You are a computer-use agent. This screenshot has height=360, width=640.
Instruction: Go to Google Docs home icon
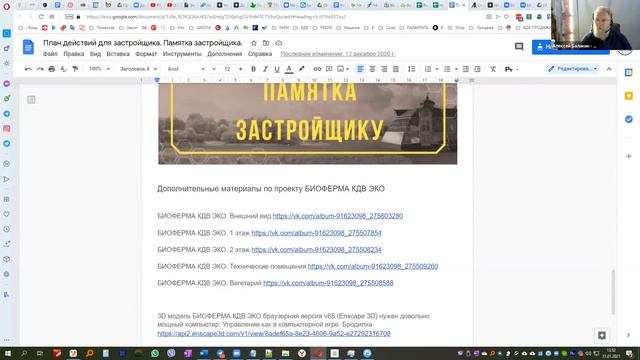click(x=28, y=47)
